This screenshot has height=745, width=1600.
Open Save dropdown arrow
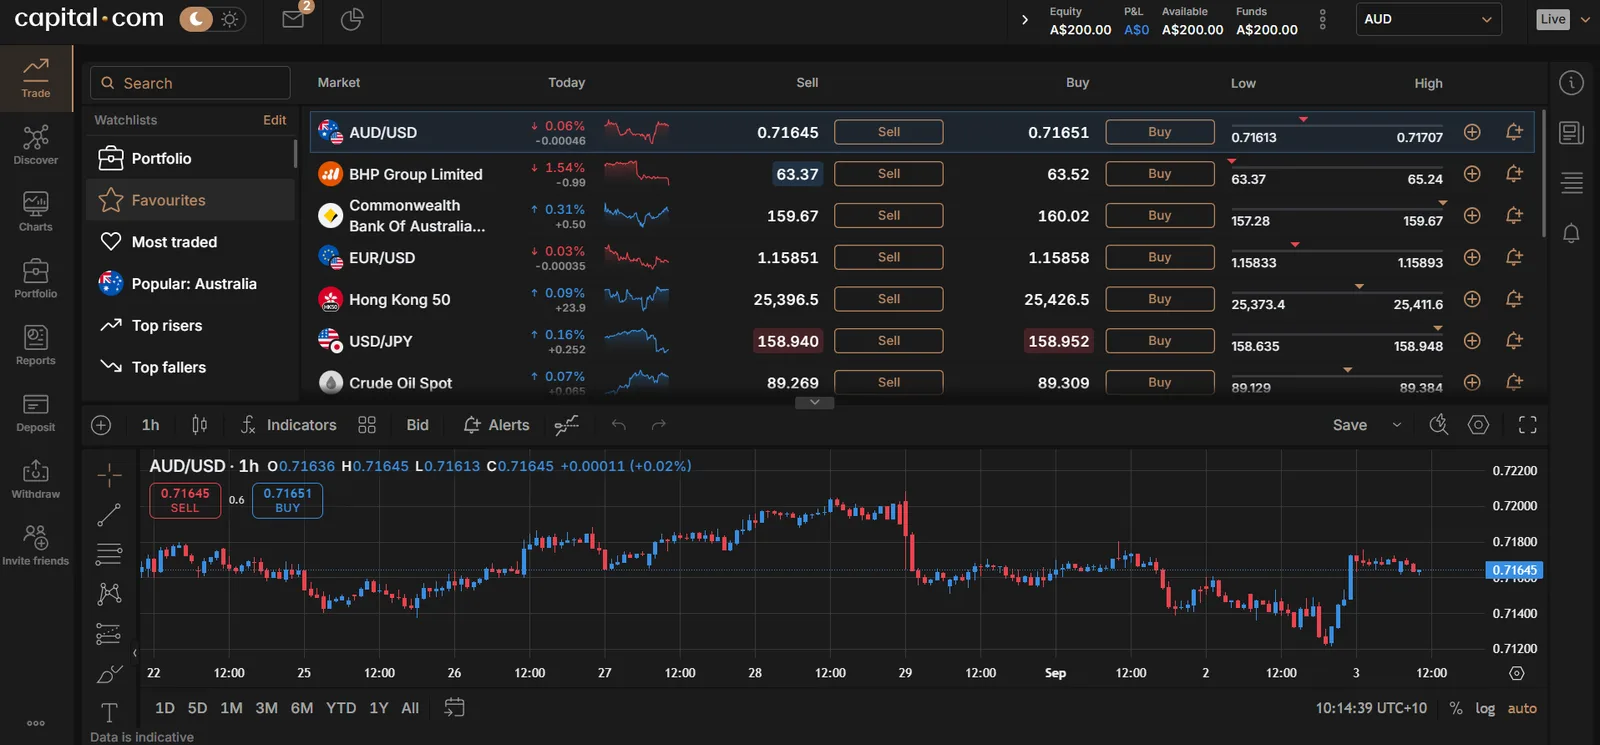click(x=1397, y=425)
